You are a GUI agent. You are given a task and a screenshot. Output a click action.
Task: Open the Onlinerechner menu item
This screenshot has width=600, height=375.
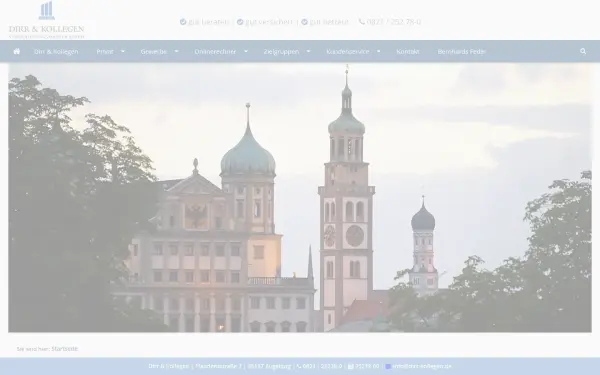click(215, 51)
